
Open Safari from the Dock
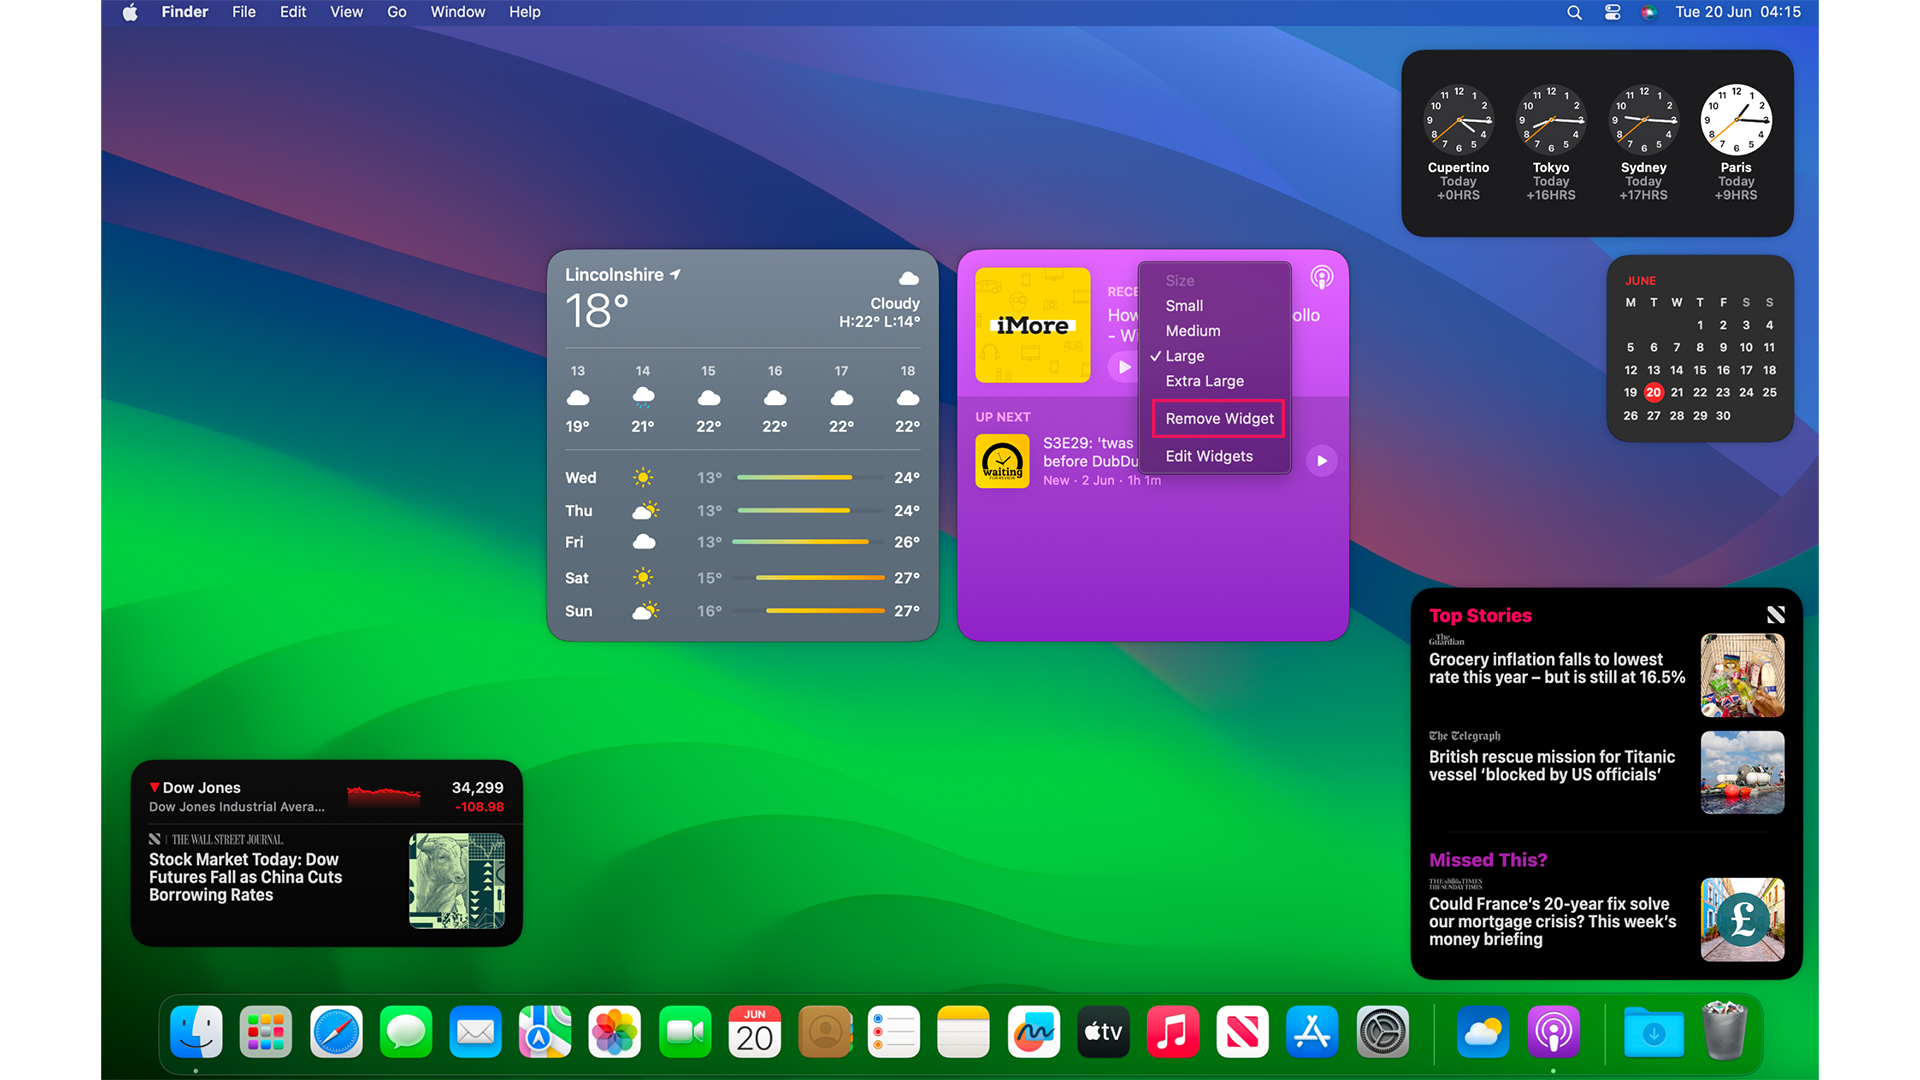tap(336, 1032)
